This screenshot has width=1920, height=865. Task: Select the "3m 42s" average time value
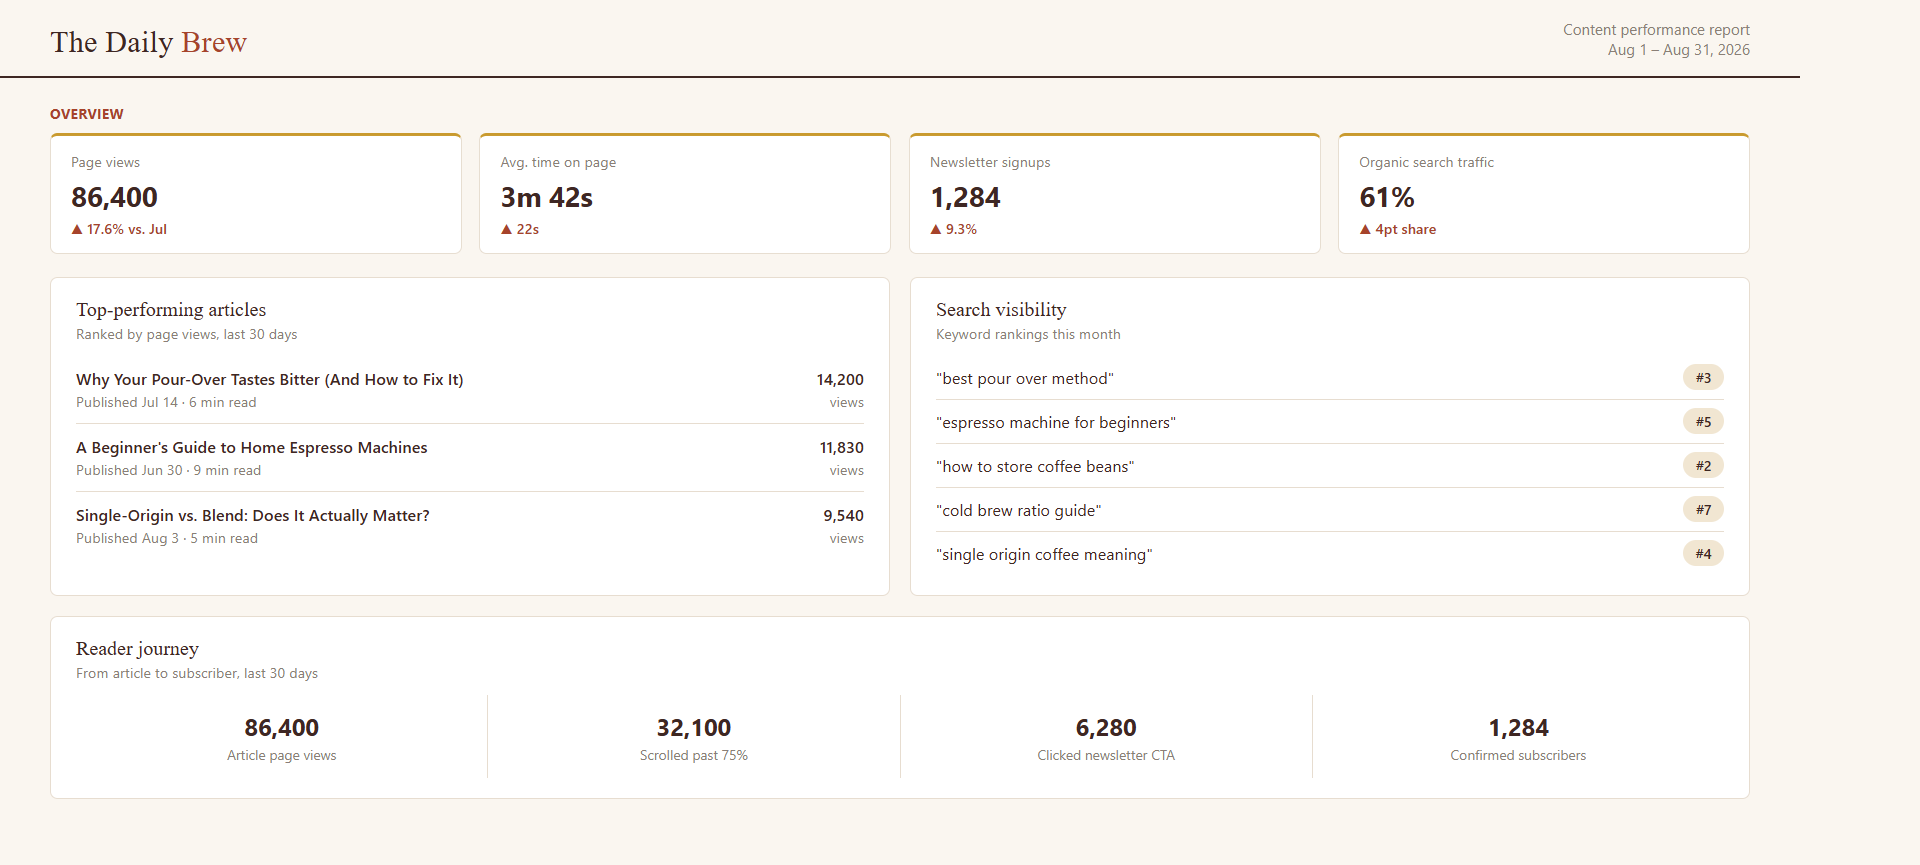coord(546,198)
